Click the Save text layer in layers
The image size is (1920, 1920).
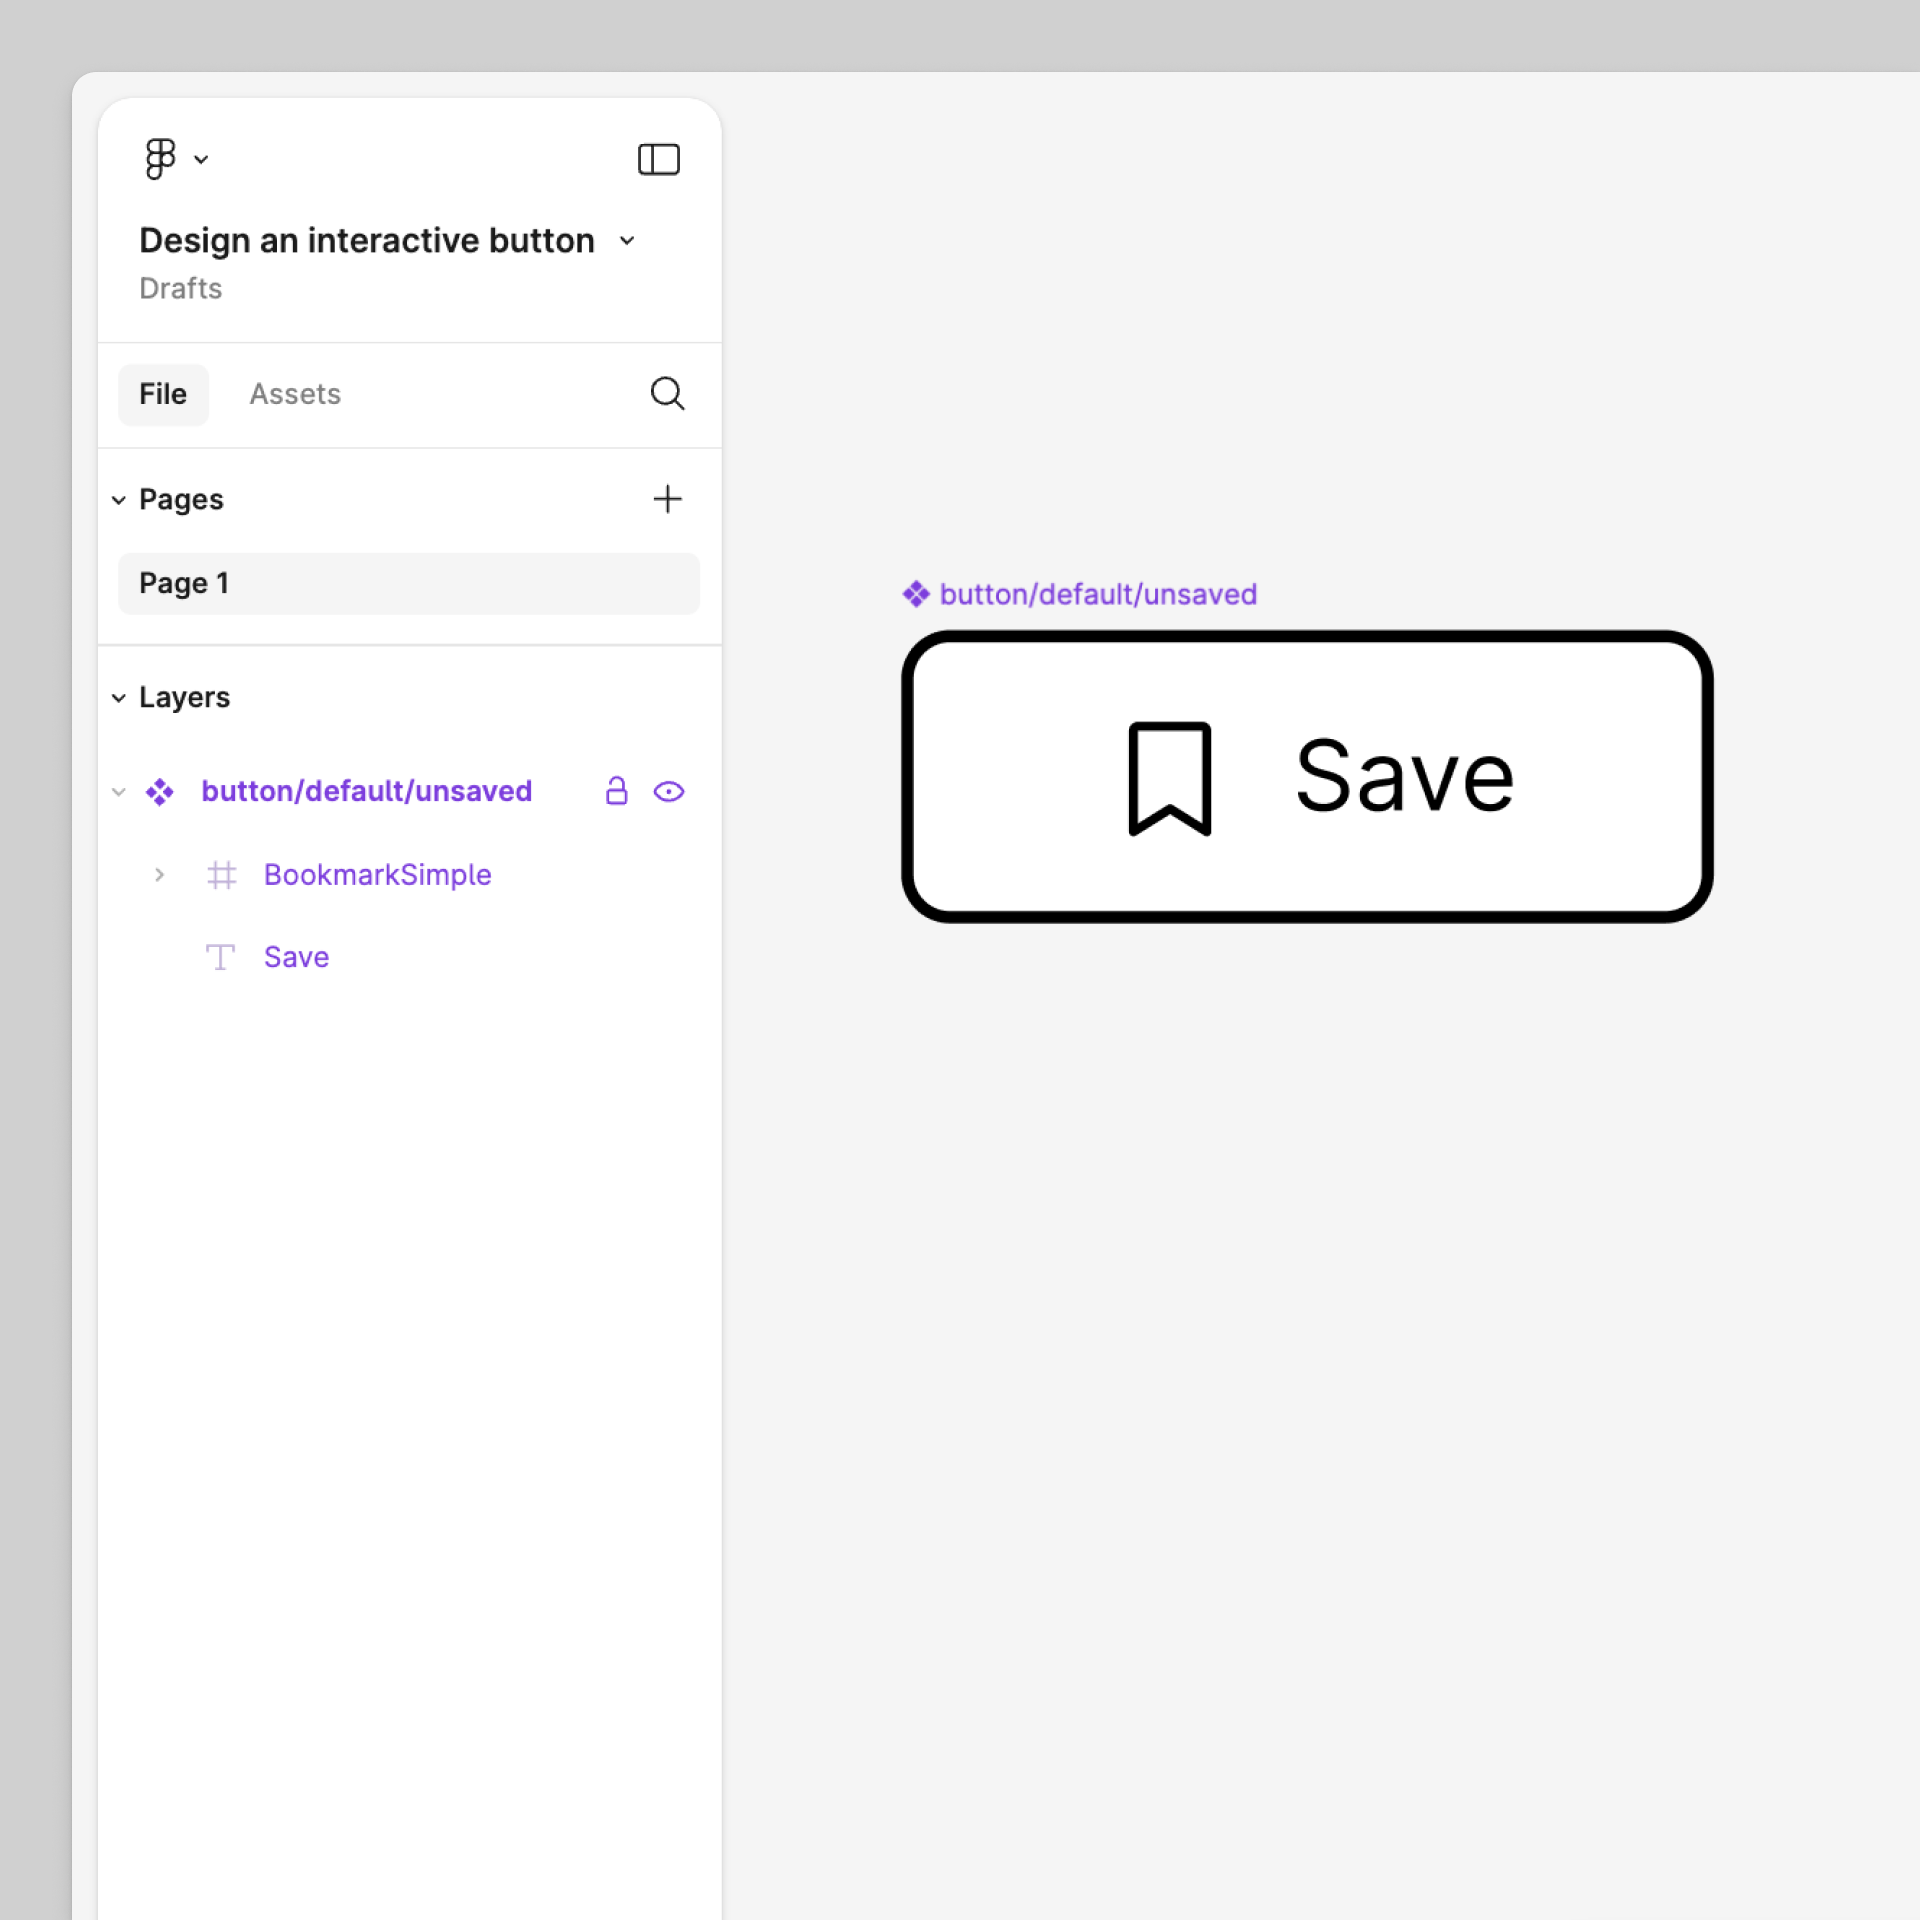[x=295, y=956]
